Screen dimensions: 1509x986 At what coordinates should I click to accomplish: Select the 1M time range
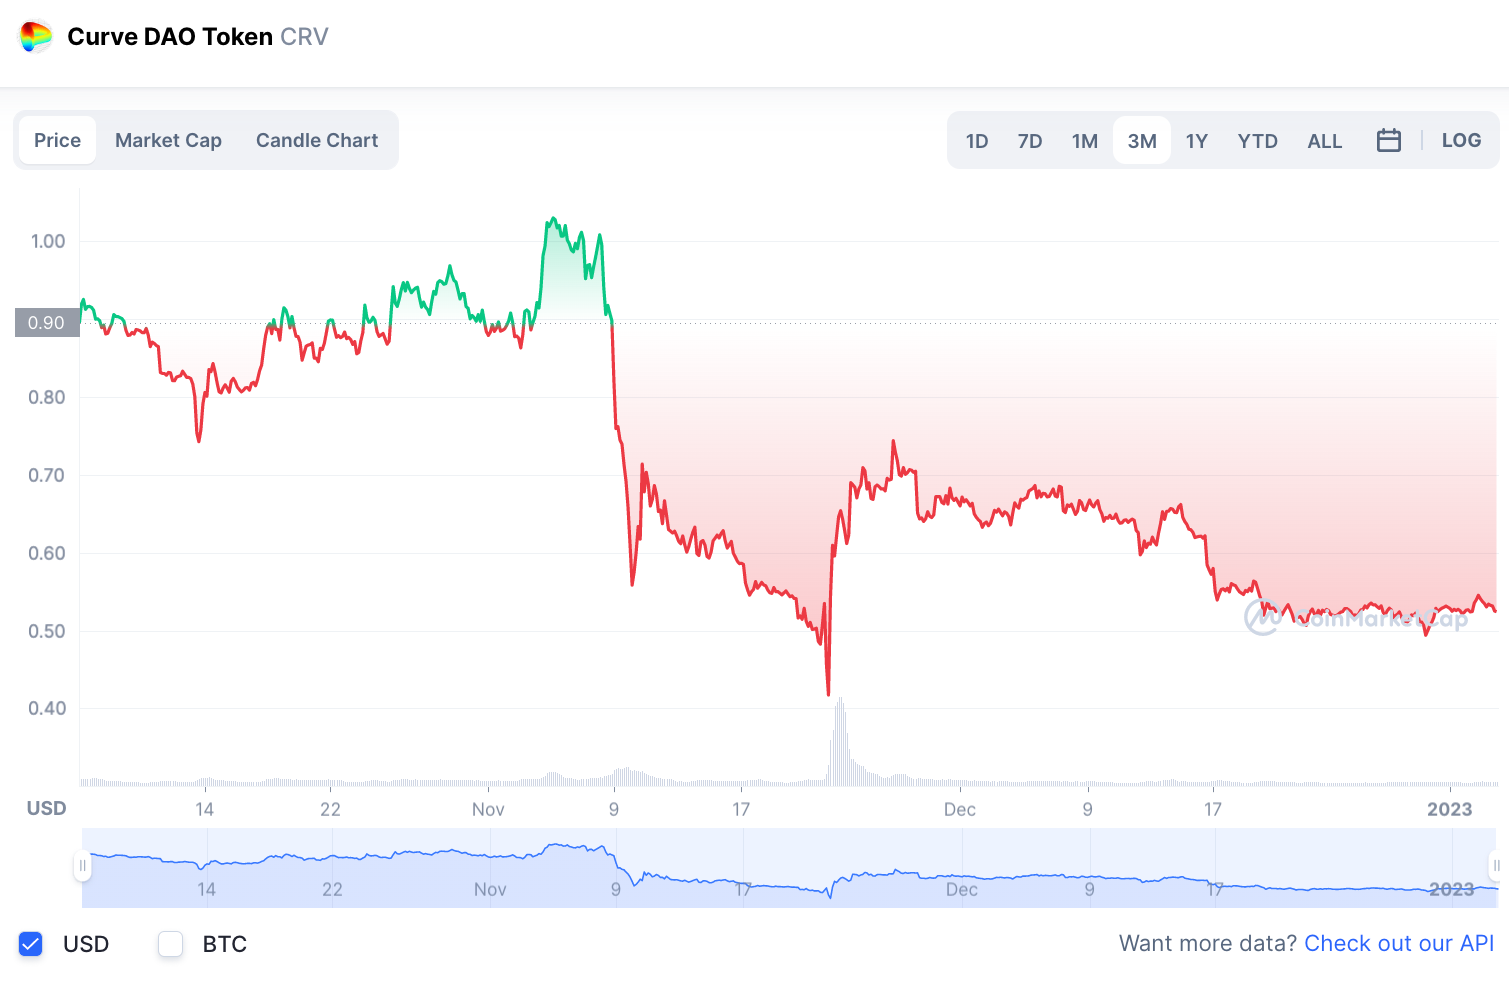click(1085, 141)
